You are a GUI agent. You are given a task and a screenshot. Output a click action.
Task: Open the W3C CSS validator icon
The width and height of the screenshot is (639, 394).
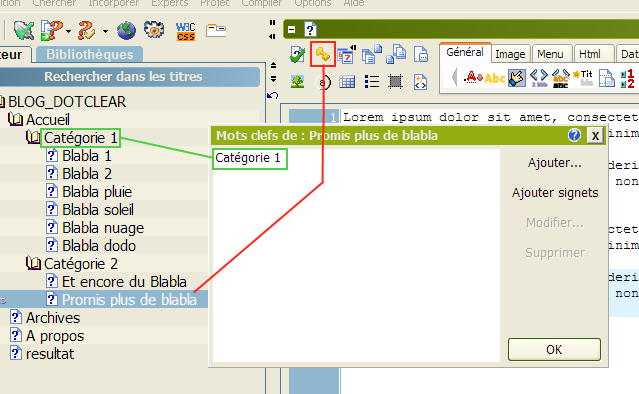click(x=185, y=31)
